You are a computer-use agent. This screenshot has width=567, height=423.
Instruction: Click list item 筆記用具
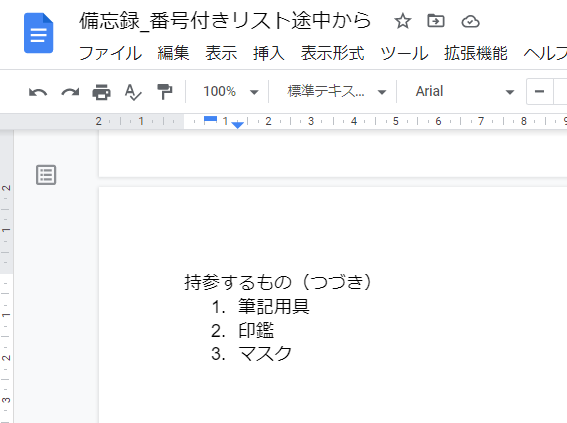click(x=273, y=306)
